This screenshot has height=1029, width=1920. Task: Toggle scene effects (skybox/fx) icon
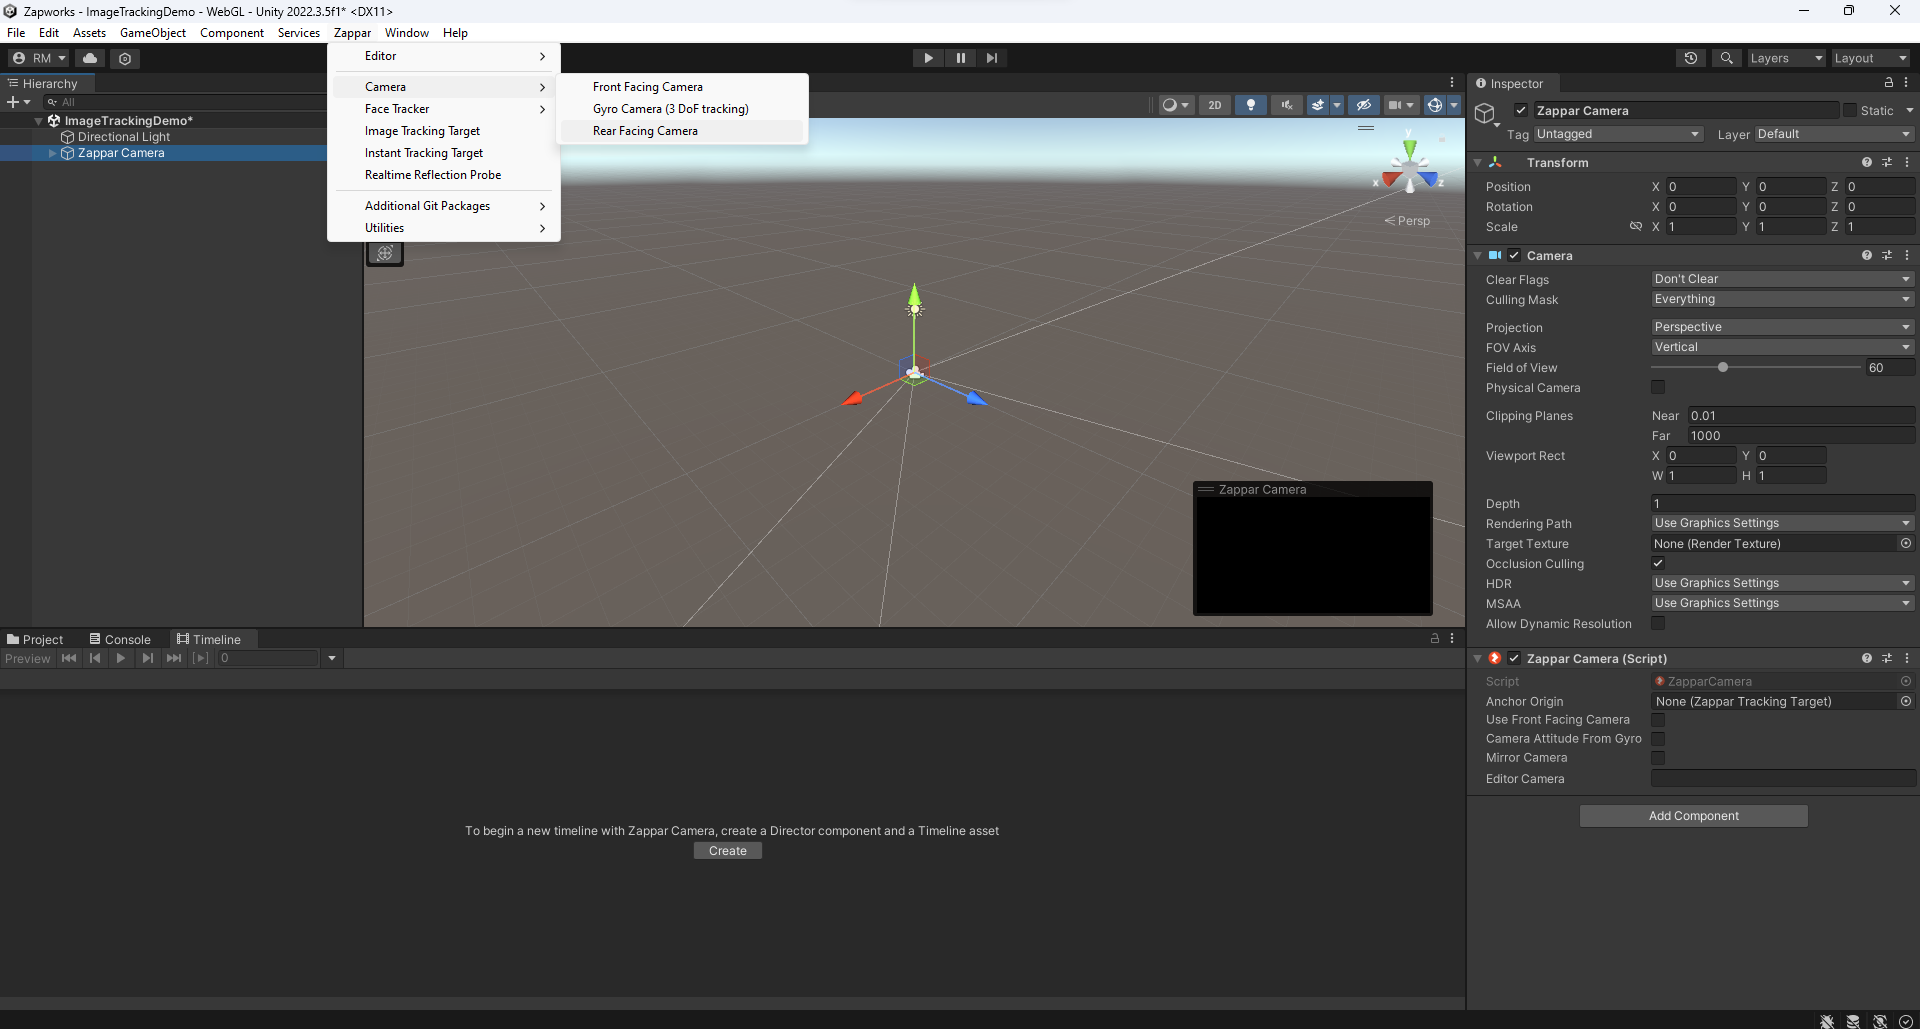coord(1318,105)
